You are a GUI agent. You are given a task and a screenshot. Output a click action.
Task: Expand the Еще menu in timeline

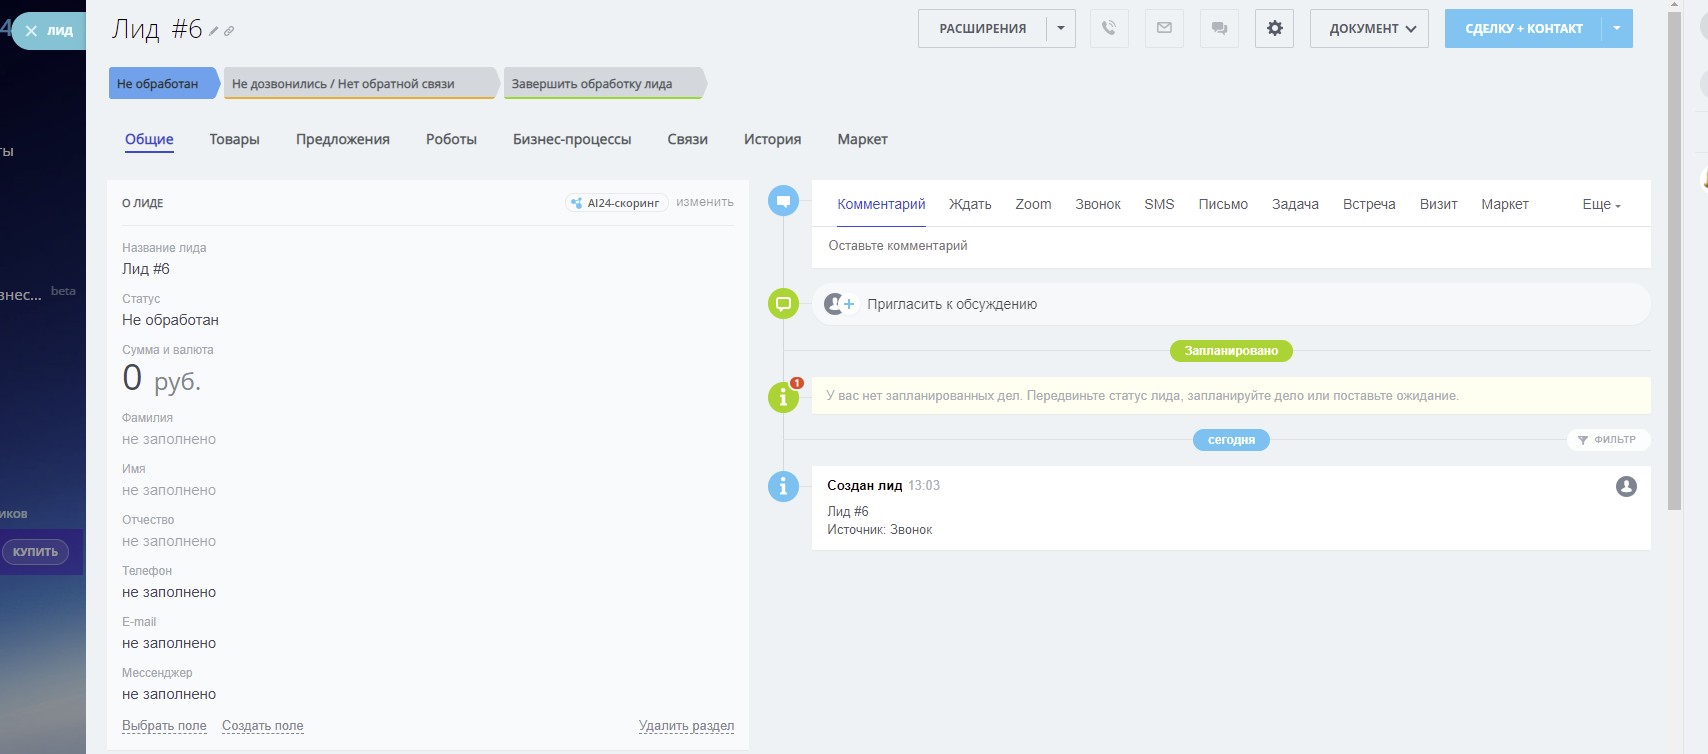1600,204
